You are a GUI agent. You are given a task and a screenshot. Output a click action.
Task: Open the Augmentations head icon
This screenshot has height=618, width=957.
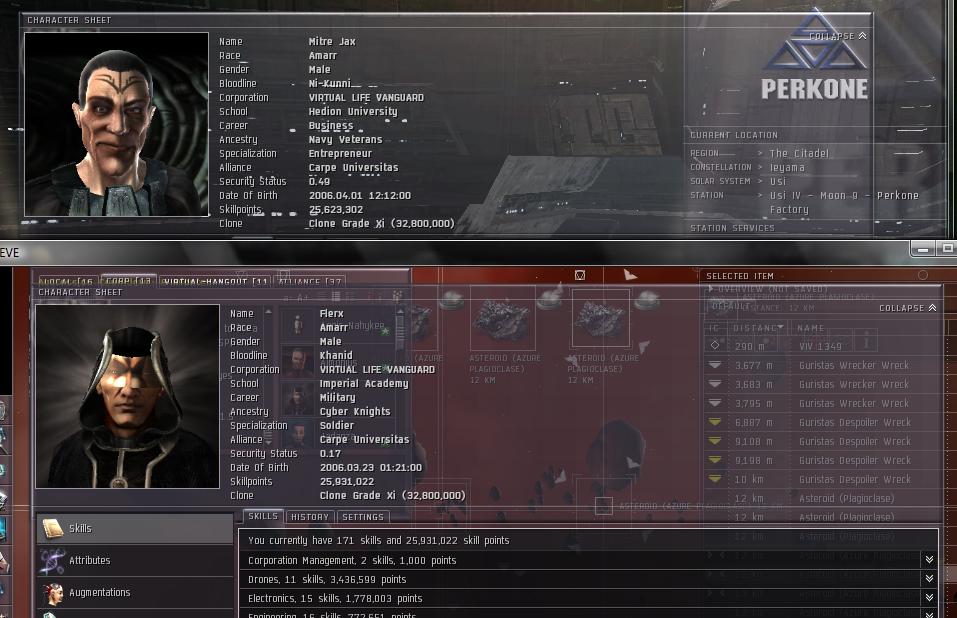(54, 593)
